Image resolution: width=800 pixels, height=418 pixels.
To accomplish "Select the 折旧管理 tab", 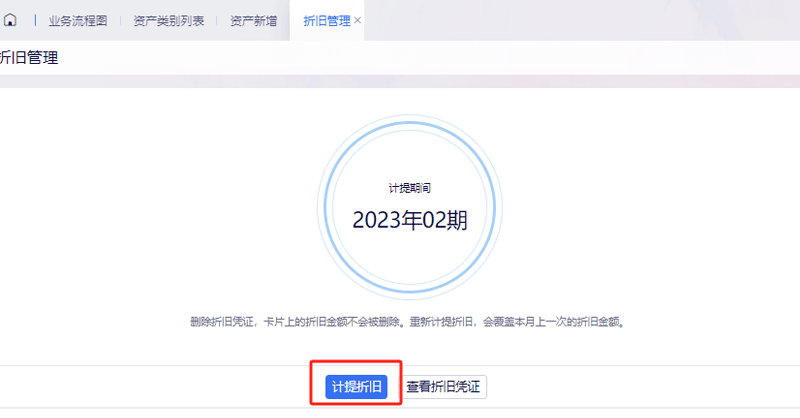I will pos(327,21).
